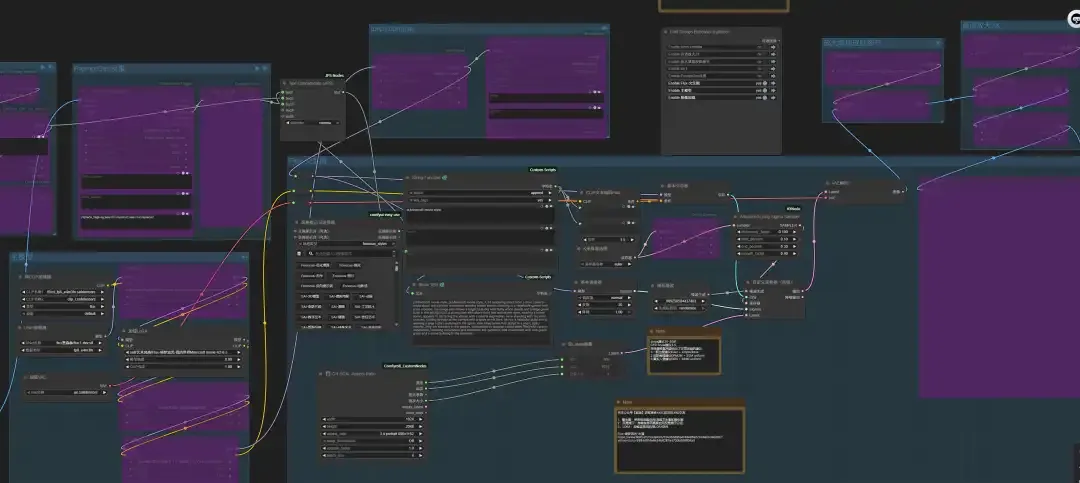
Task: Click arrow icon on last Fast Groups Bypasser row
Action: coord(773,98)
